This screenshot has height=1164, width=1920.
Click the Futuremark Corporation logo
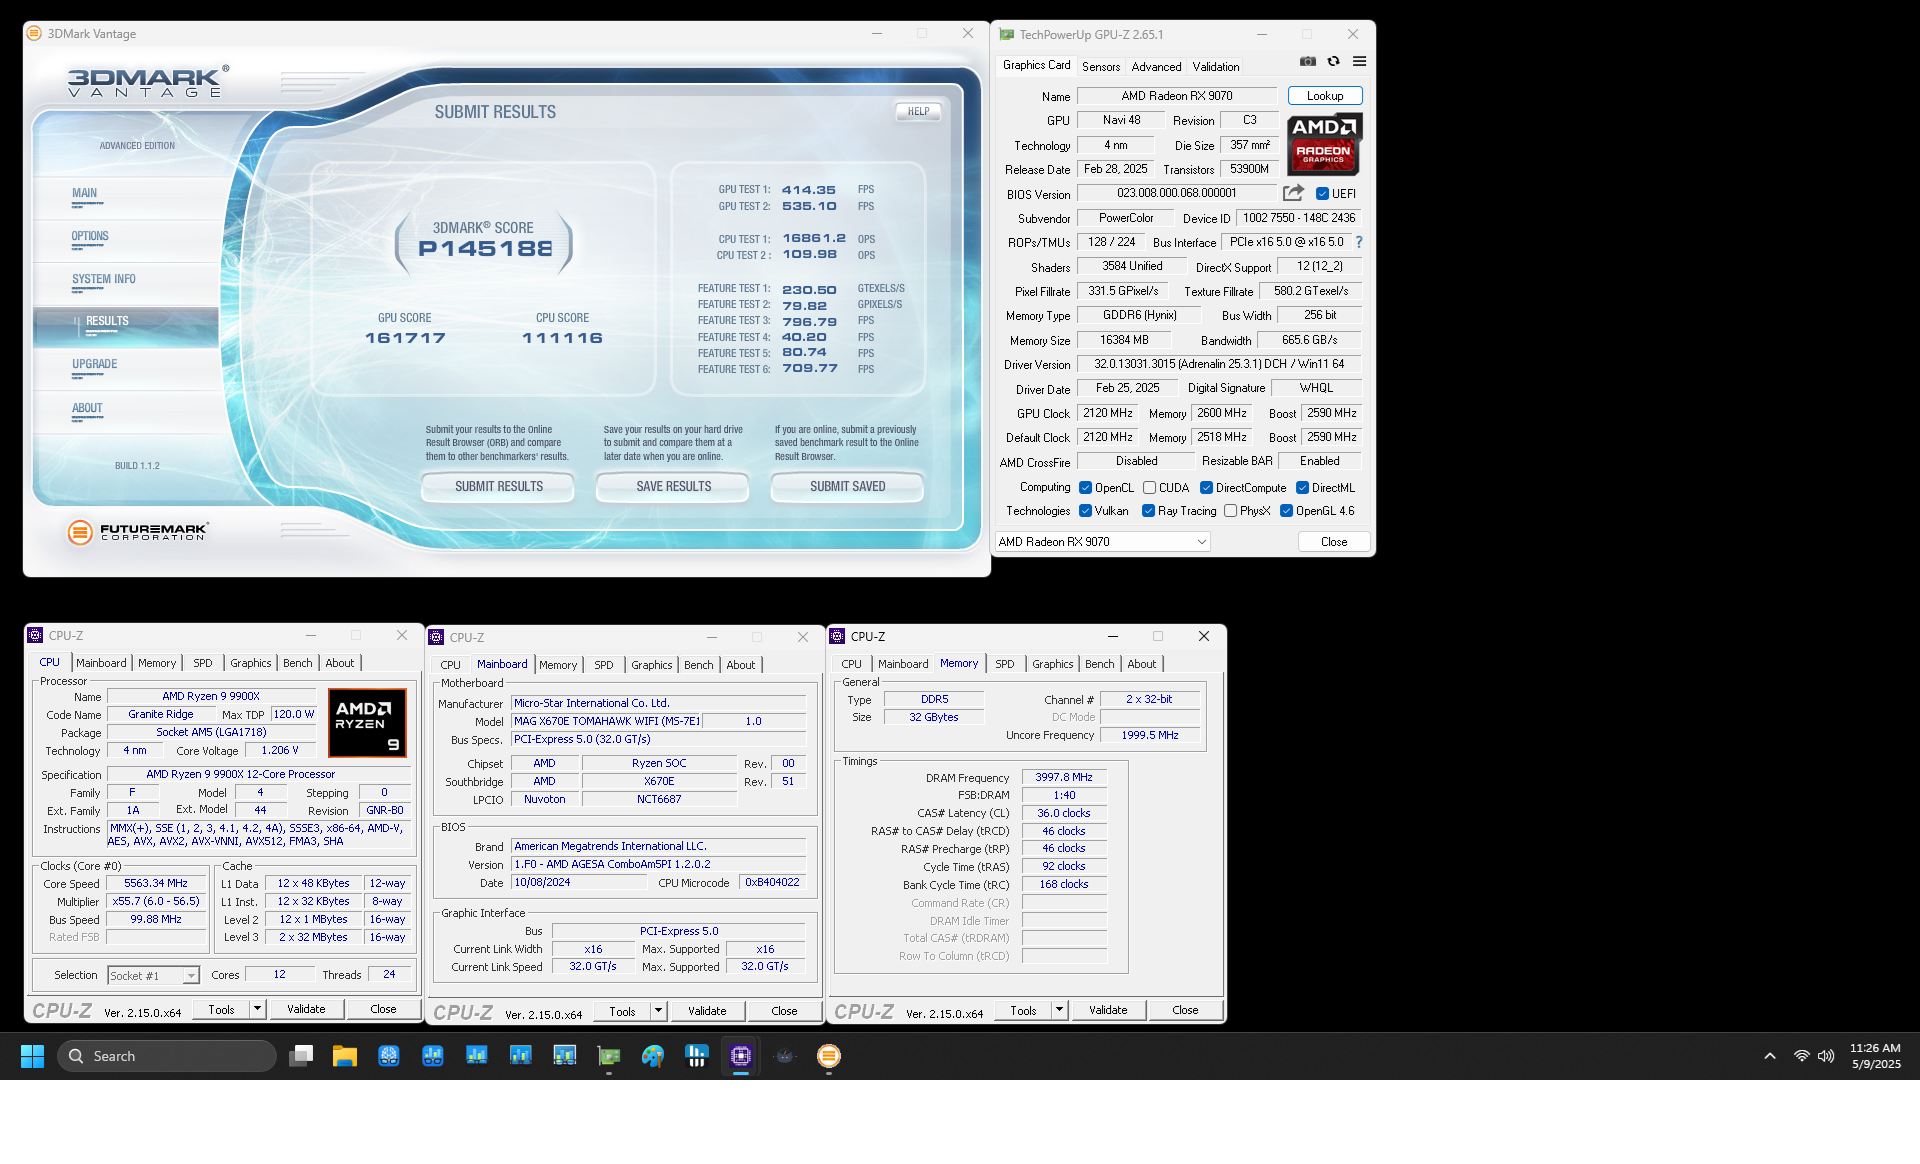138,532
